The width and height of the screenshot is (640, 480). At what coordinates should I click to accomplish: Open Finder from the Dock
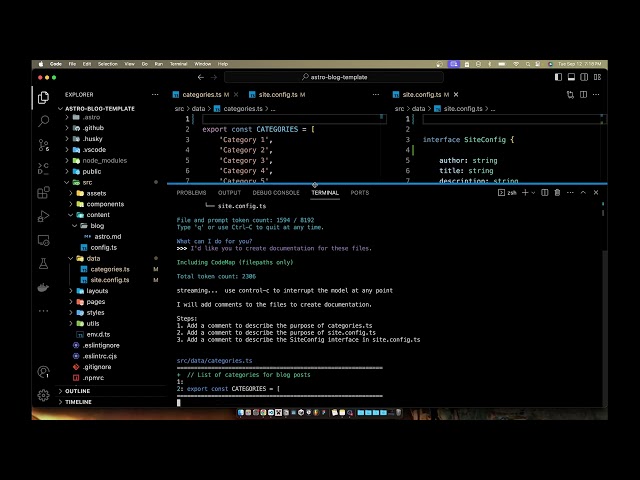click(x=241, y=413)
